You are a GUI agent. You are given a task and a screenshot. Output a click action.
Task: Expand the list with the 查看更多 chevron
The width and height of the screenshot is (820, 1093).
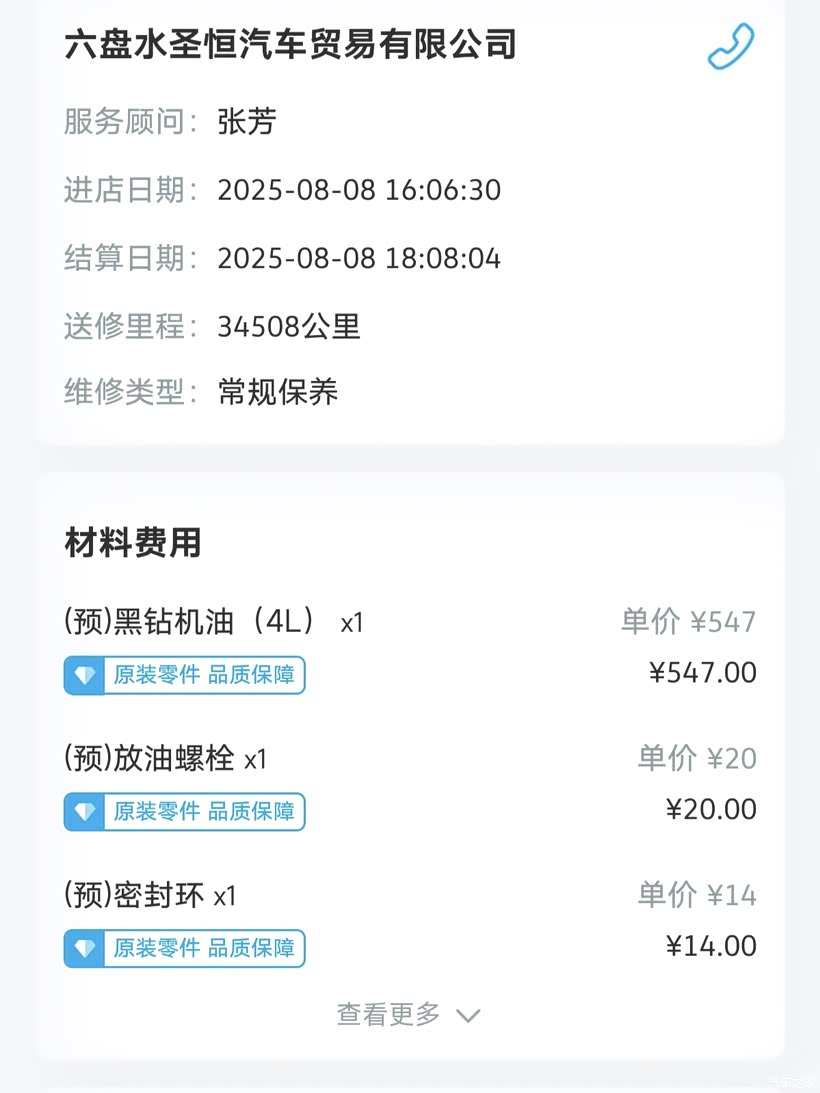(x=468, y=1016)
